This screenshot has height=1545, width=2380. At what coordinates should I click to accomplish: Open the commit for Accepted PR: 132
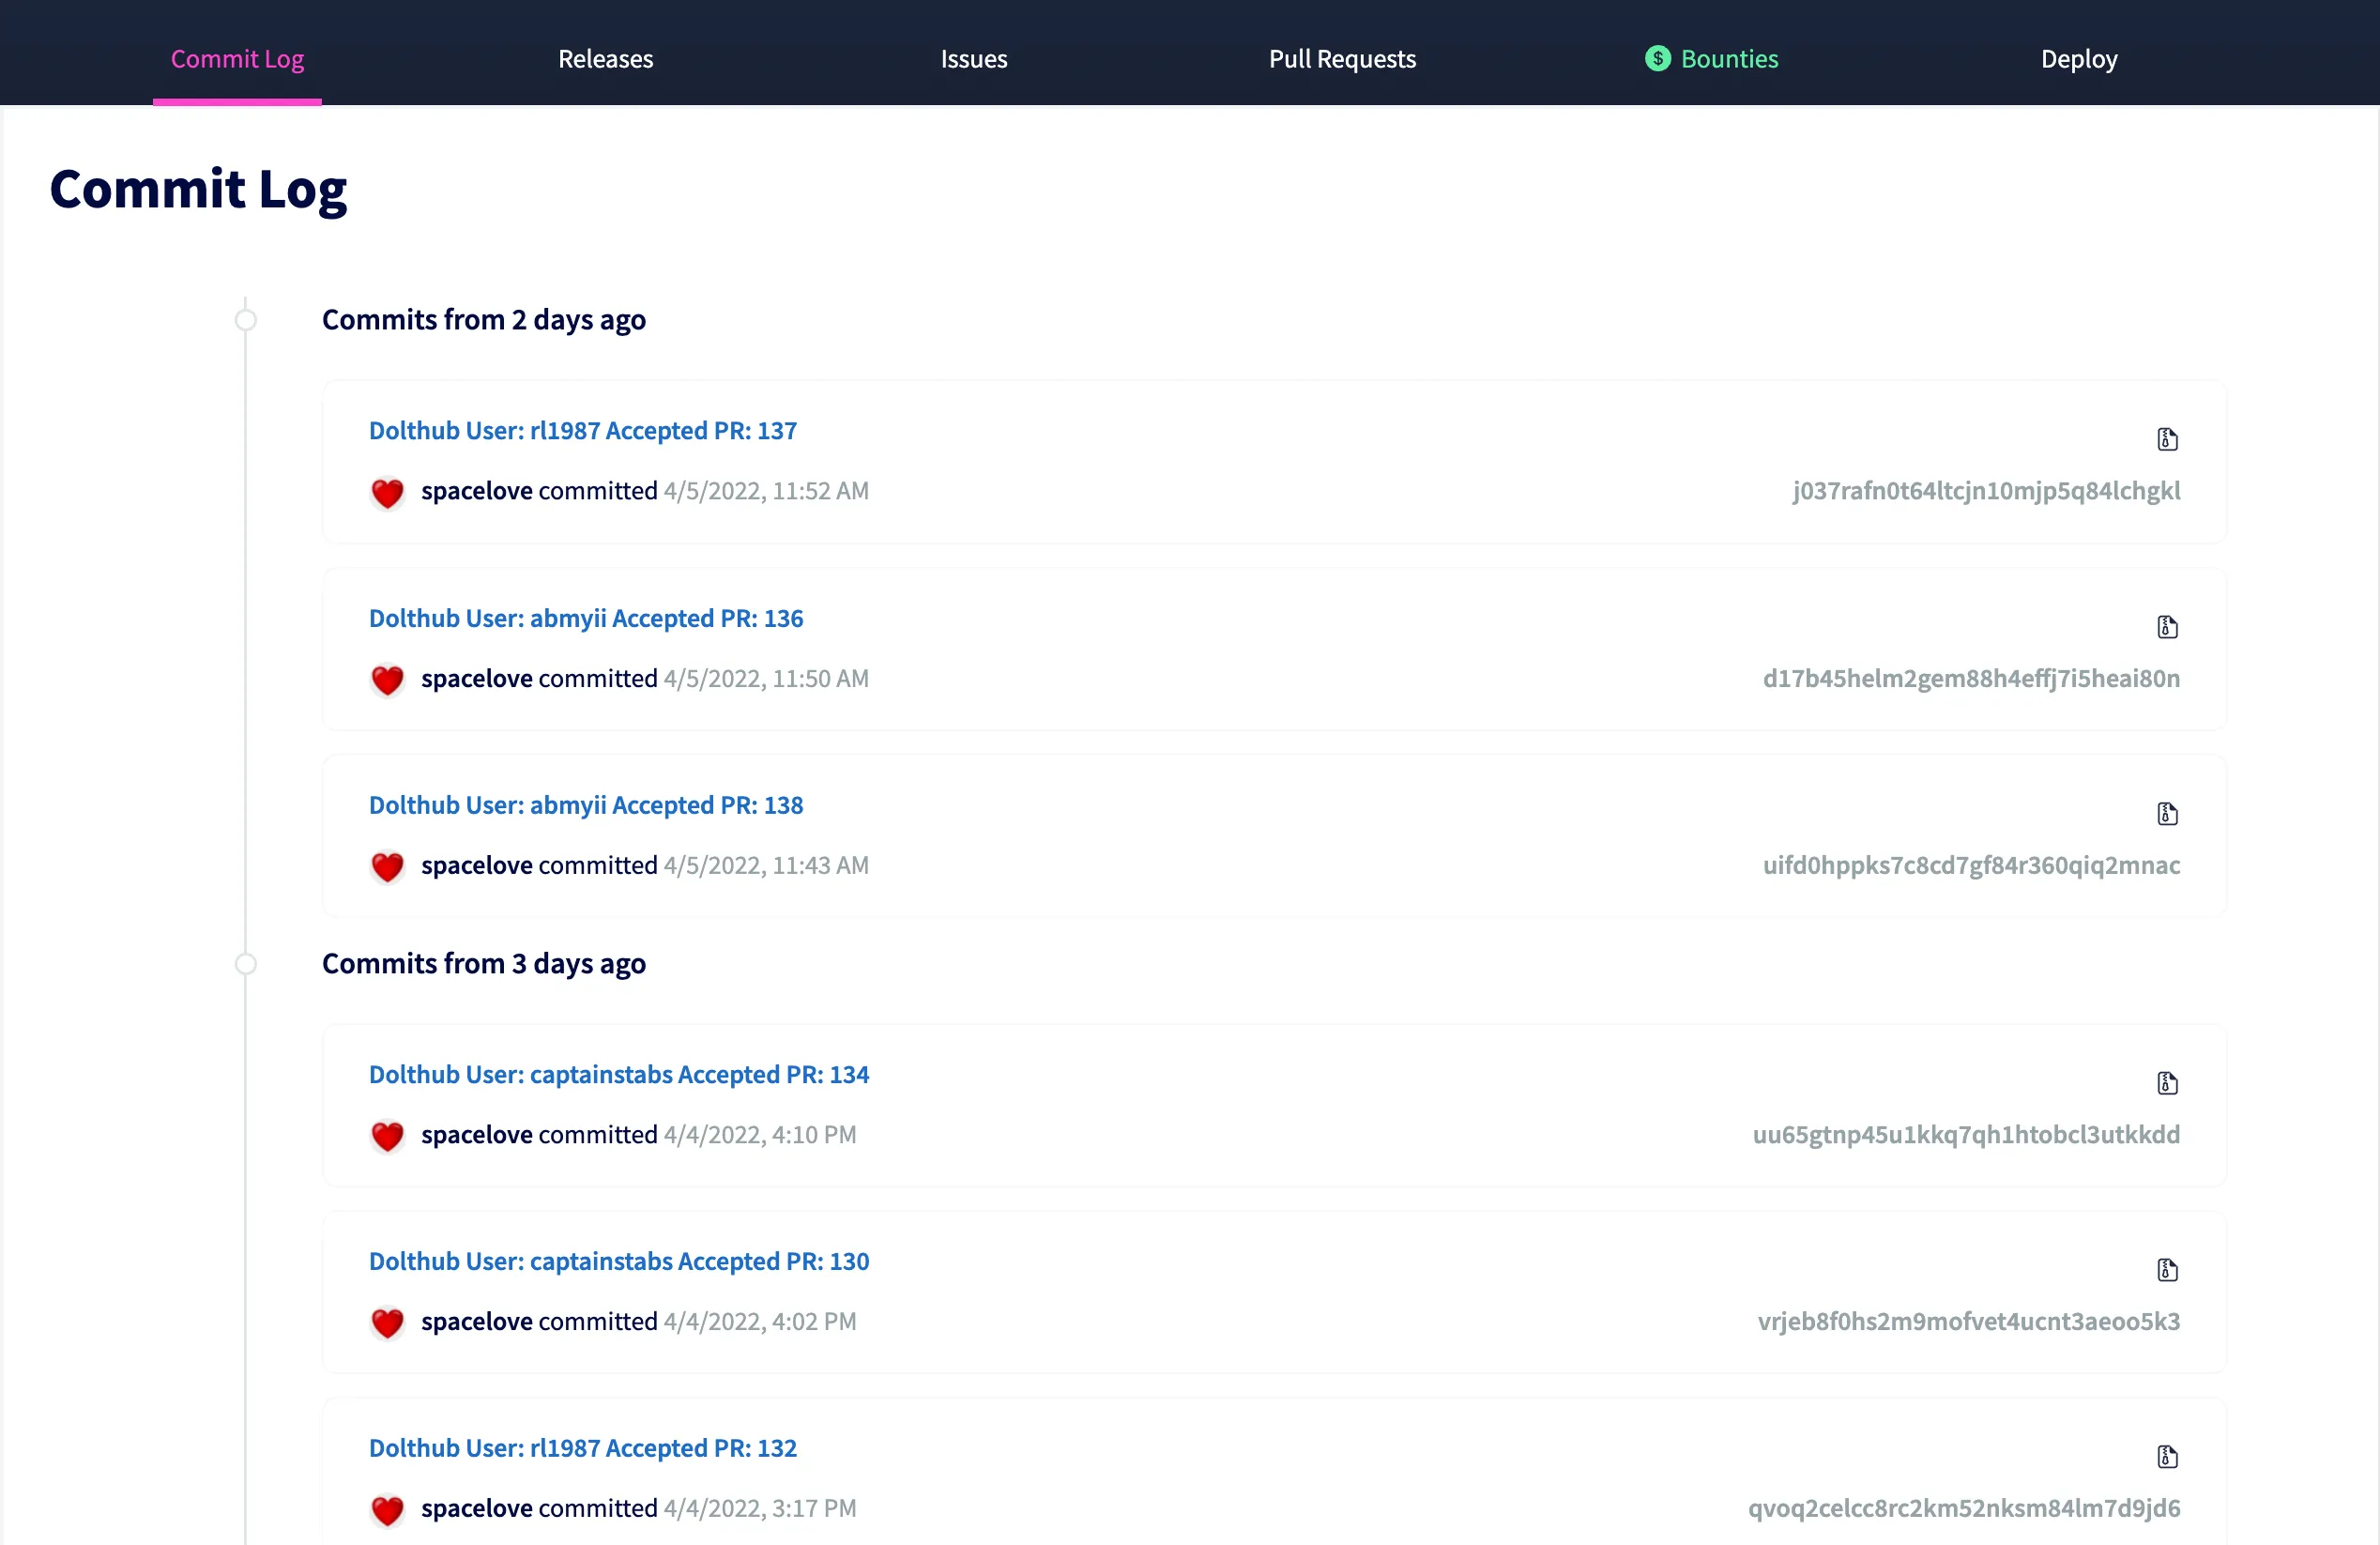point(583,1447)
